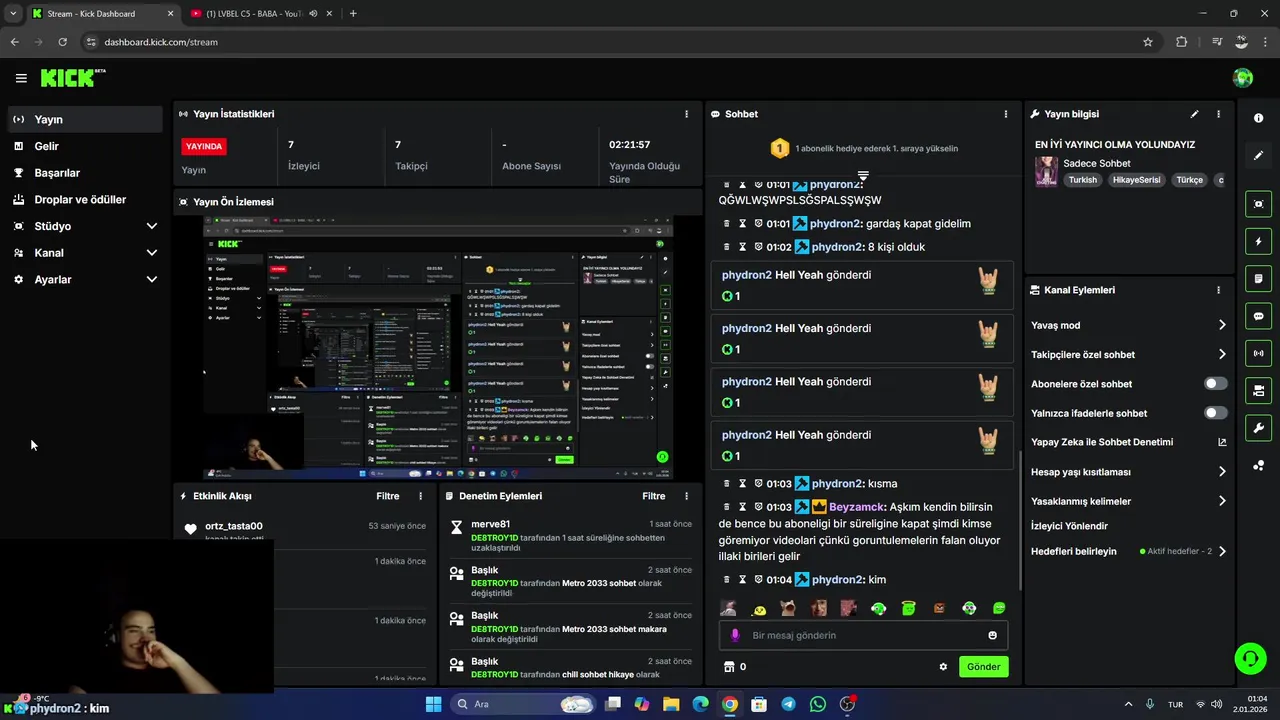
Task: Open Hedefleri belirleyin chevron
Action: [x=1222, y=551]
